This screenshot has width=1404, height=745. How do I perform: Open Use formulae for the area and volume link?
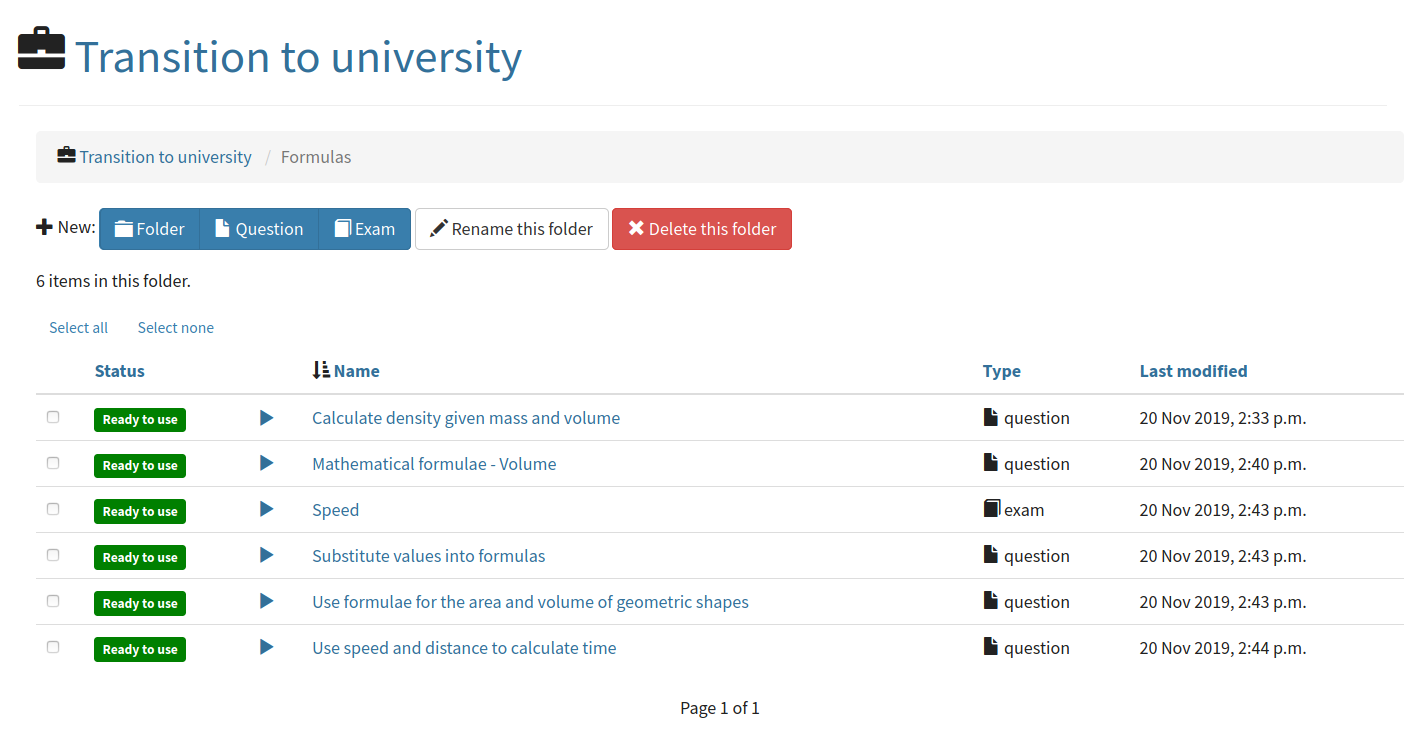pyautogui.click(x=530, y=602)
